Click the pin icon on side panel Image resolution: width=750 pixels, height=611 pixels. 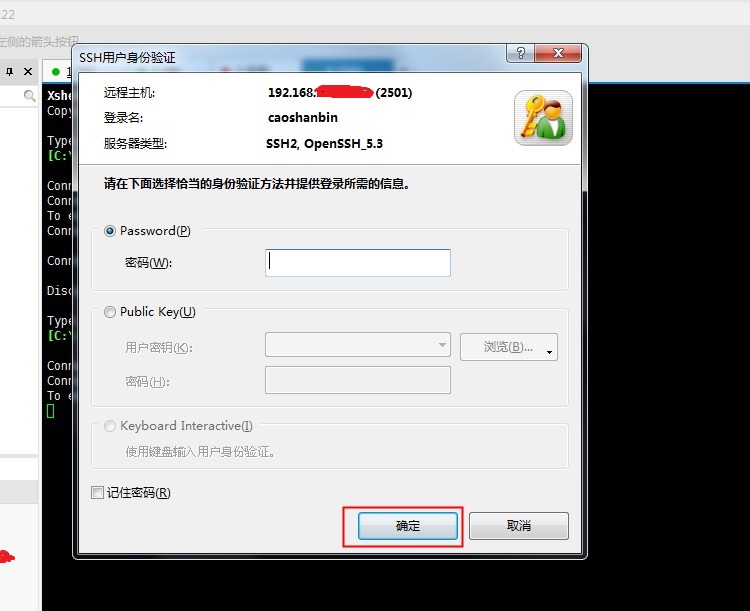tap(10, 72)
